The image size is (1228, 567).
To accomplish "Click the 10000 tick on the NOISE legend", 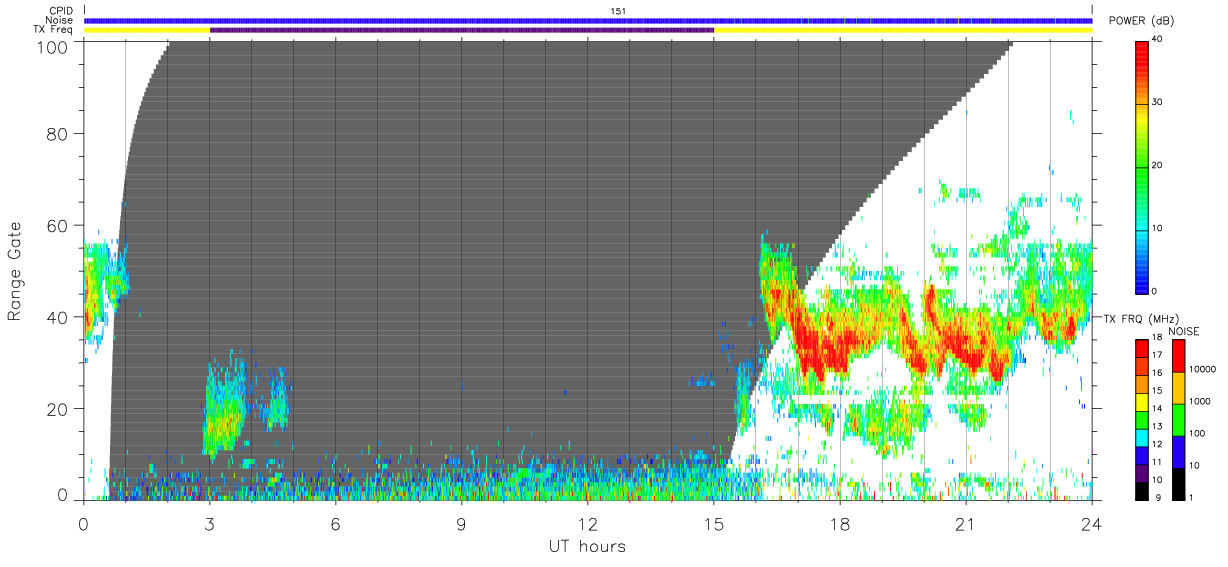I will click(1203, 370).
